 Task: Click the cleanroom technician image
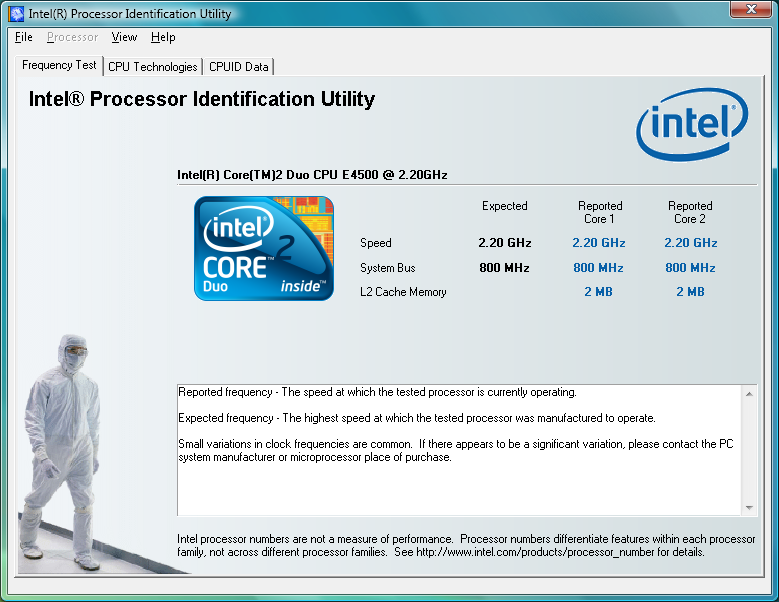(x=60, y=452)
